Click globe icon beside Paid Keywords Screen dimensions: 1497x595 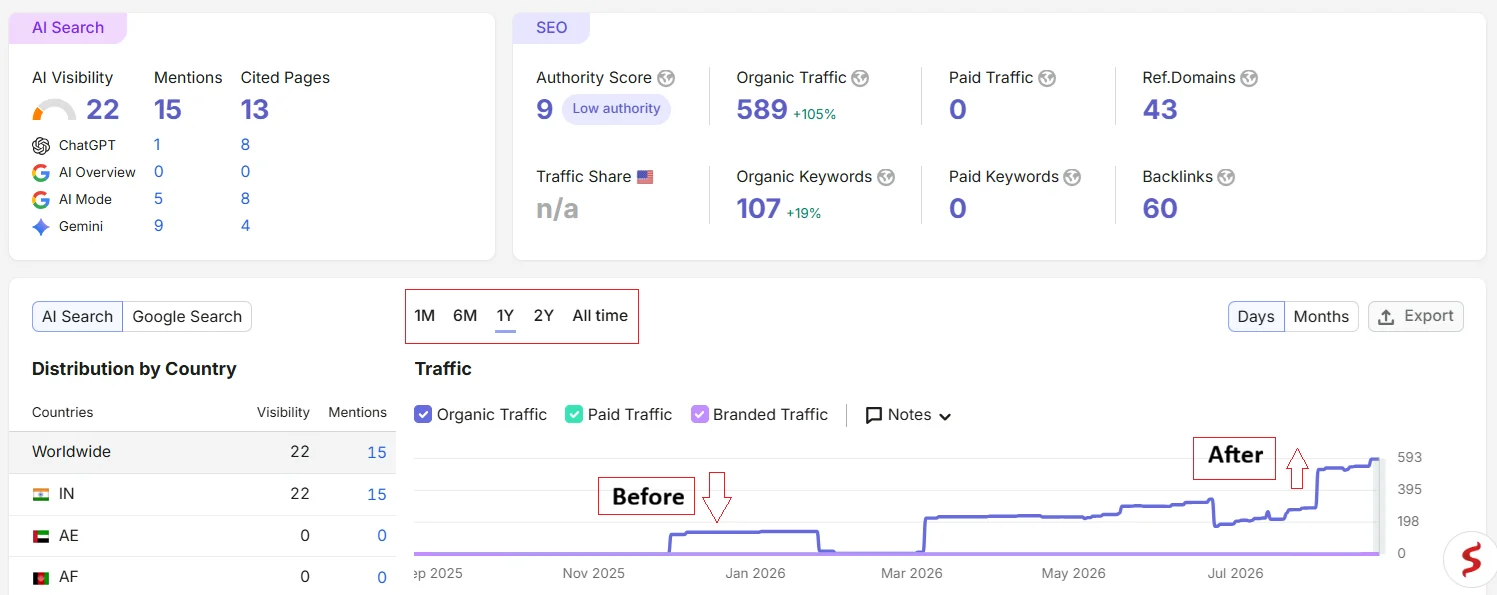point(1073,177)
